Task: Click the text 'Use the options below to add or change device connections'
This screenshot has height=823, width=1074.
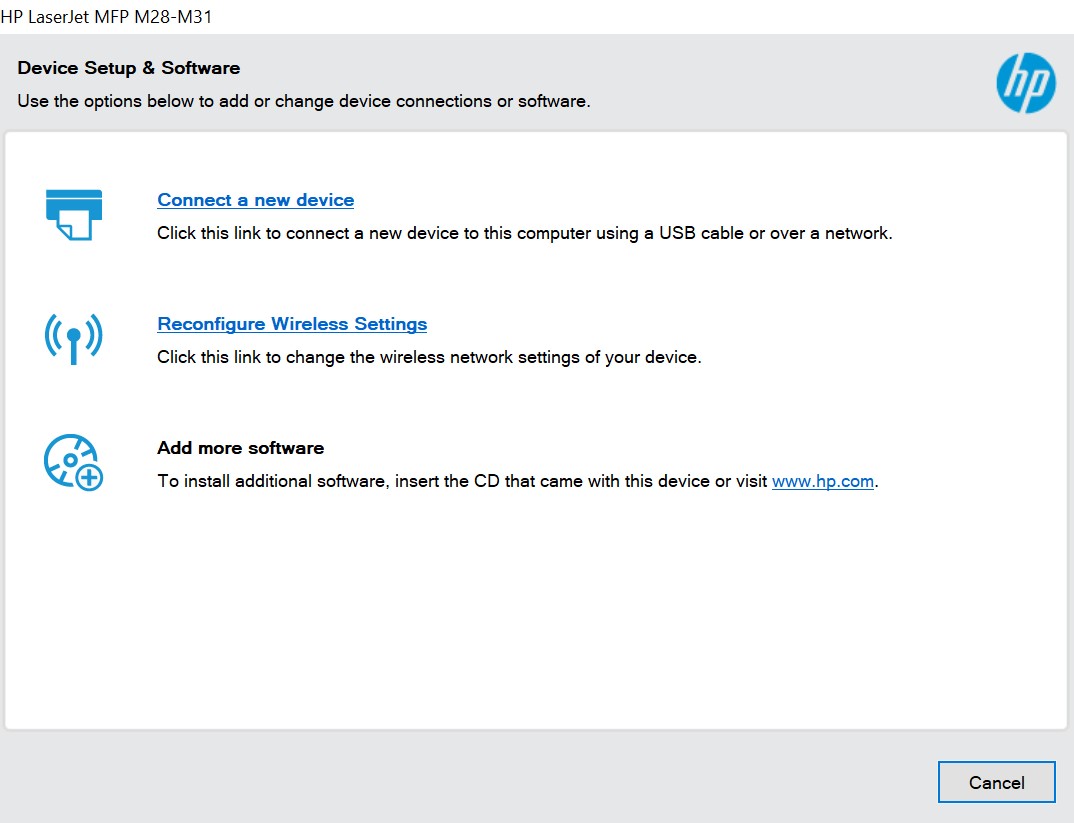Action: tap(255, 101)
